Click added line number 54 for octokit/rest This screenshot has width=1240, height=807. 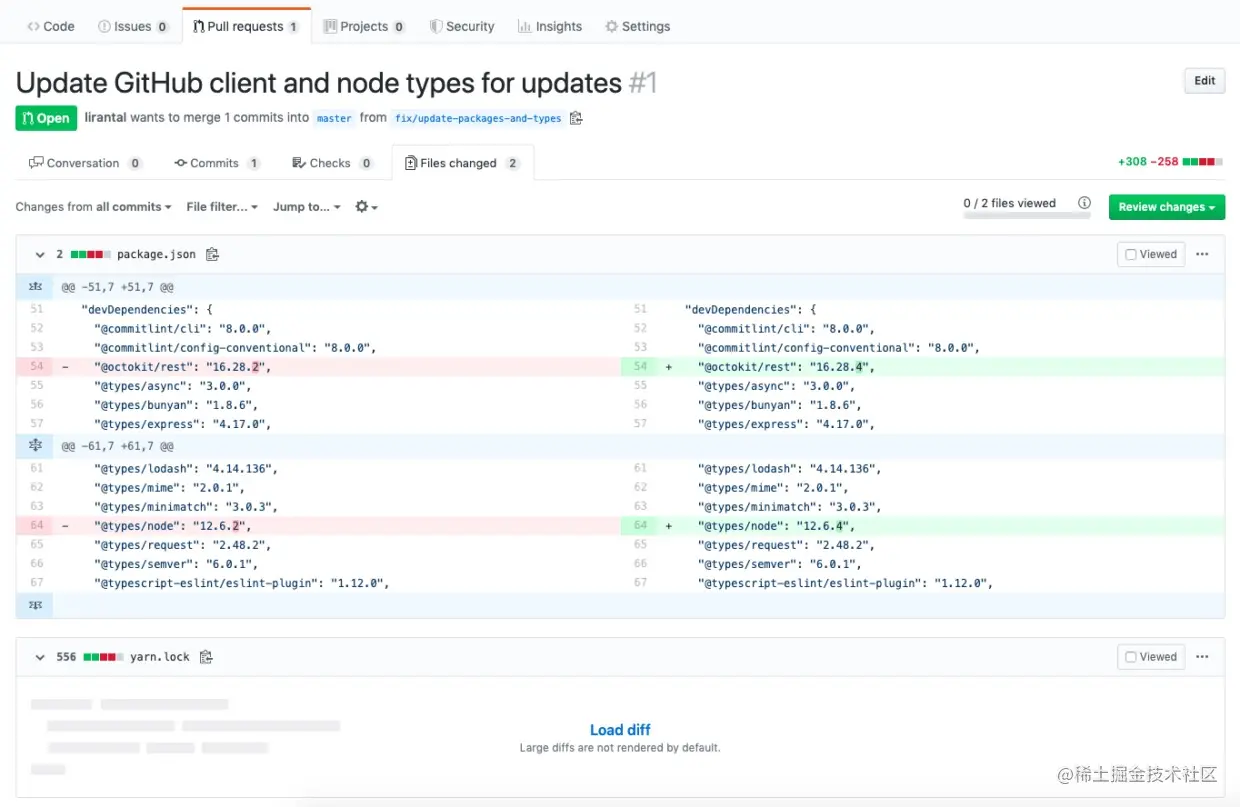[x=640, y=367]
